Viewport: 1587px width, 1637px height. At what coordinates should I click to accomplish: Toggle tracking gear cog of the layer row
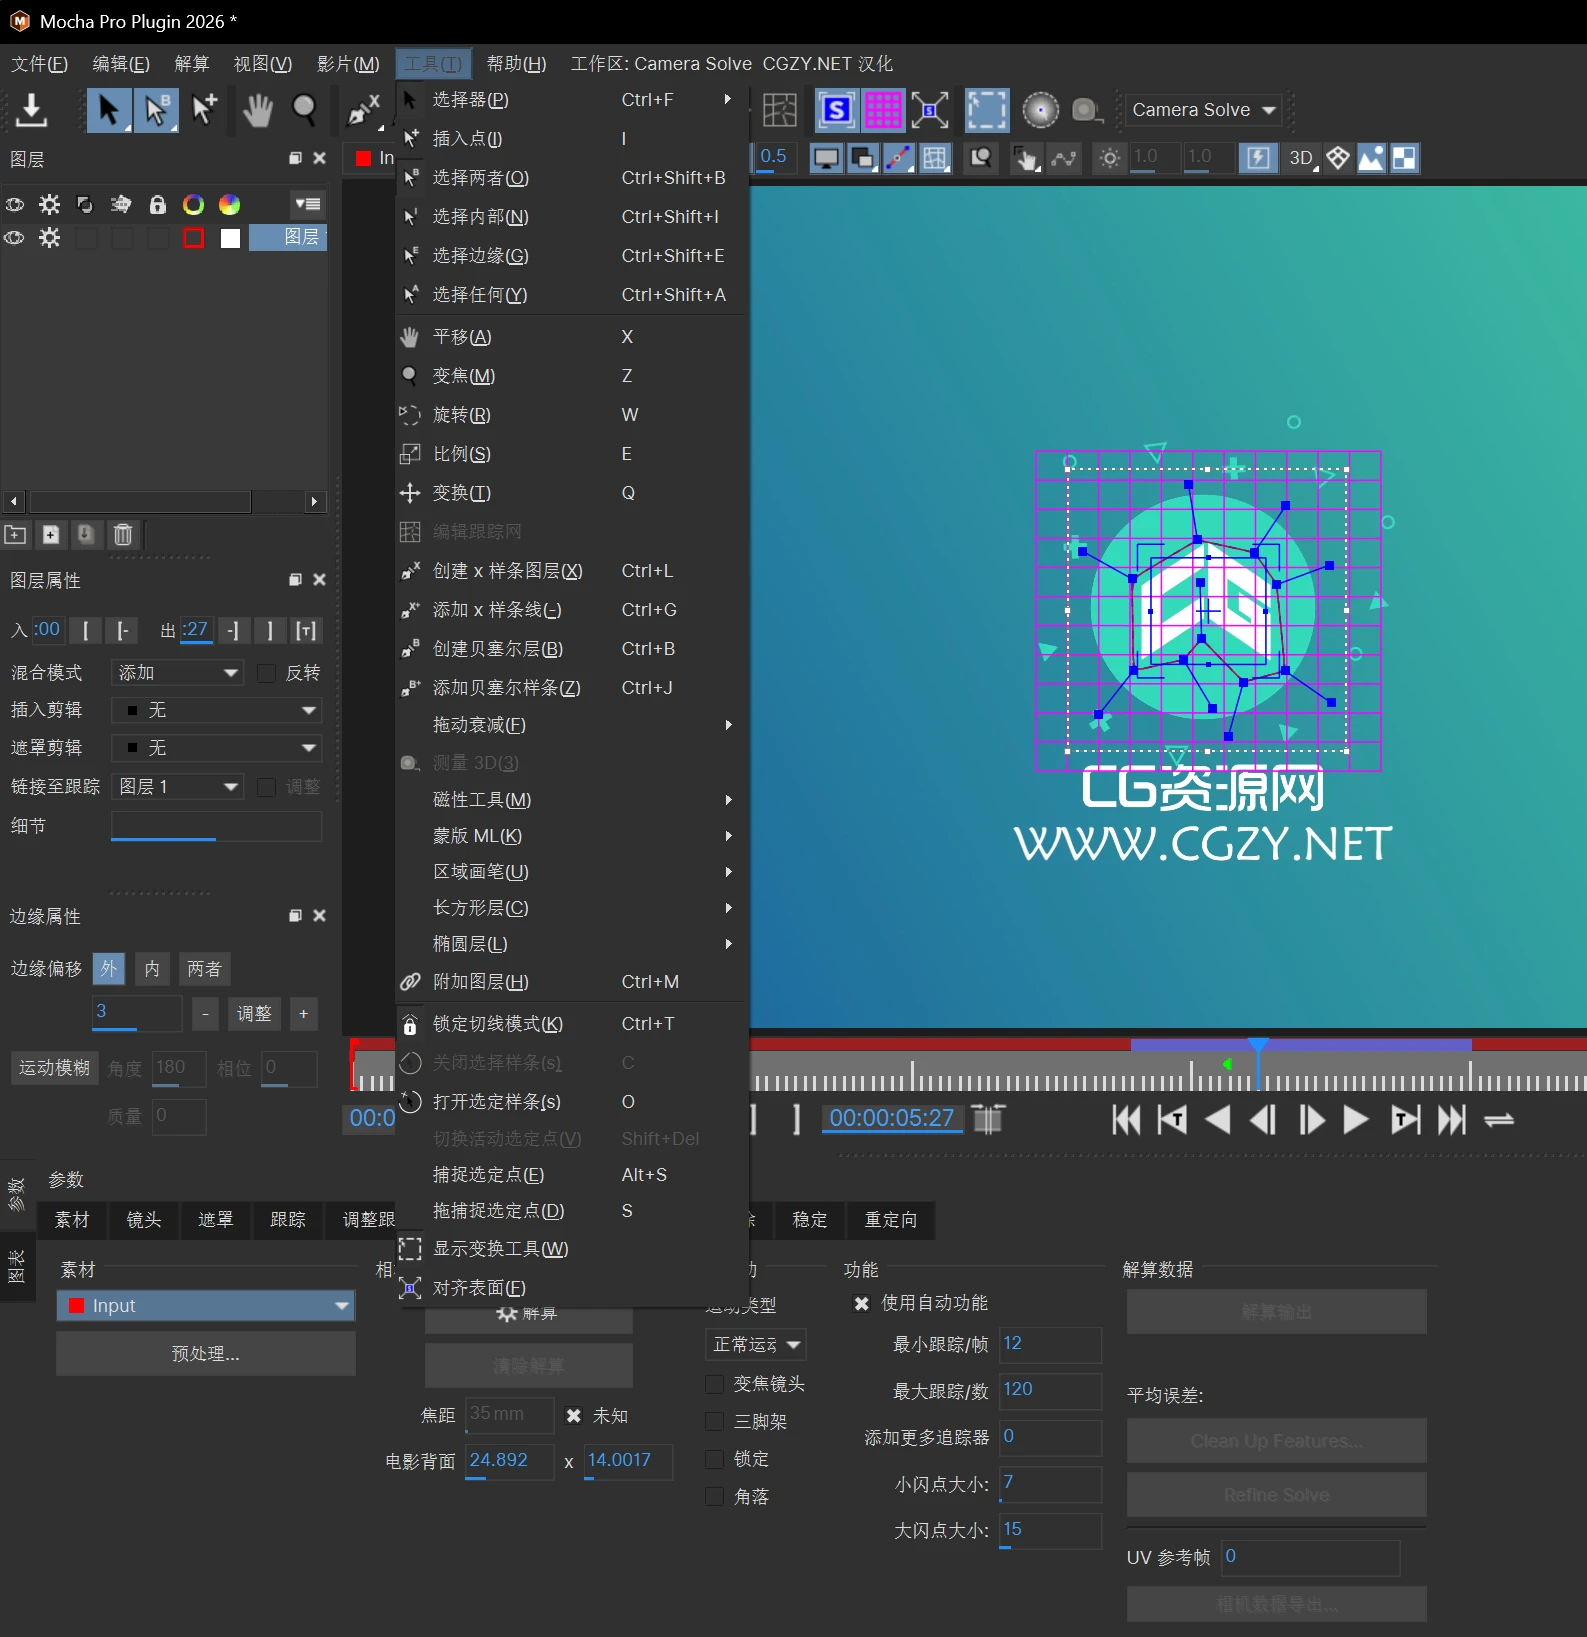pyautogui.click(x=49, y=238)
